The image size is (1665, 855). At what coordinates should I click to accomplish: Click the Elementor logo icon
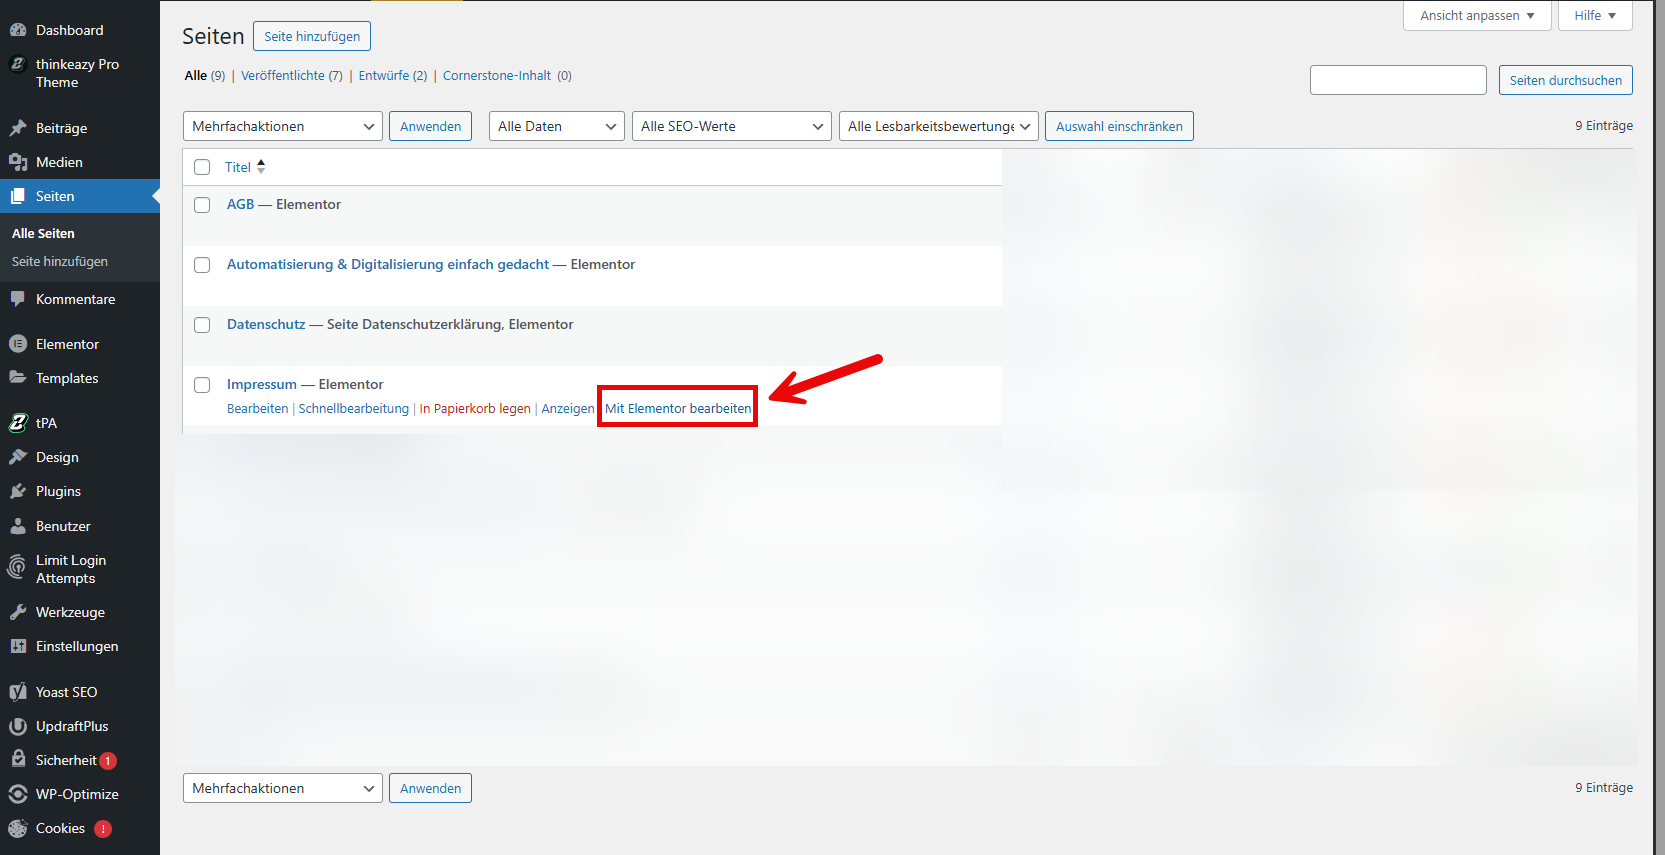18,344
